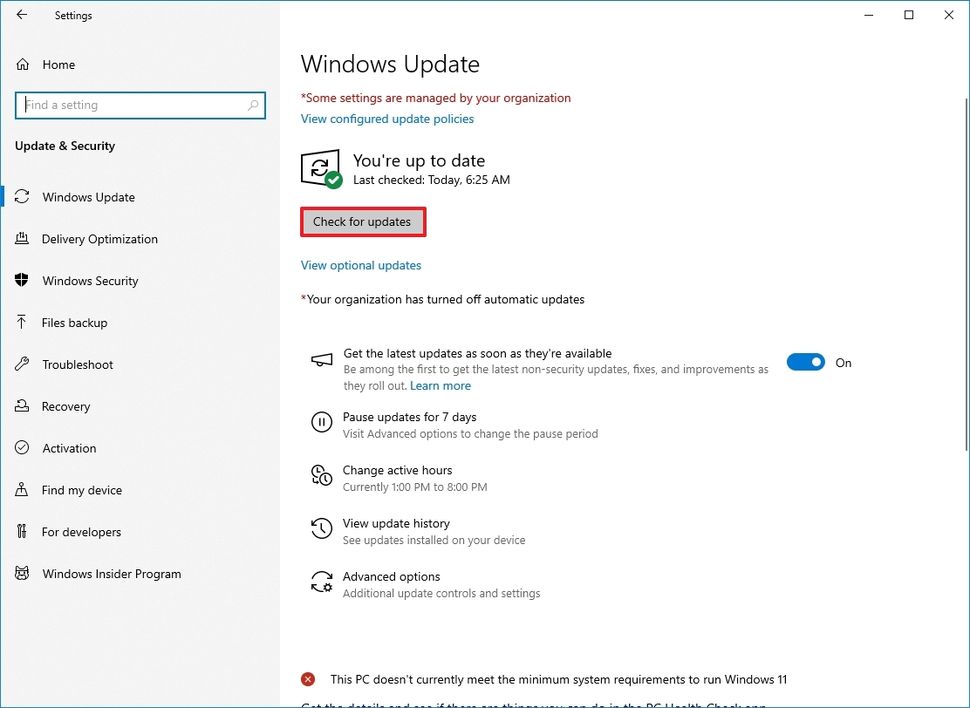Click the Check for updates button
This screenshot has width=970, height=708.
(363, 221)
